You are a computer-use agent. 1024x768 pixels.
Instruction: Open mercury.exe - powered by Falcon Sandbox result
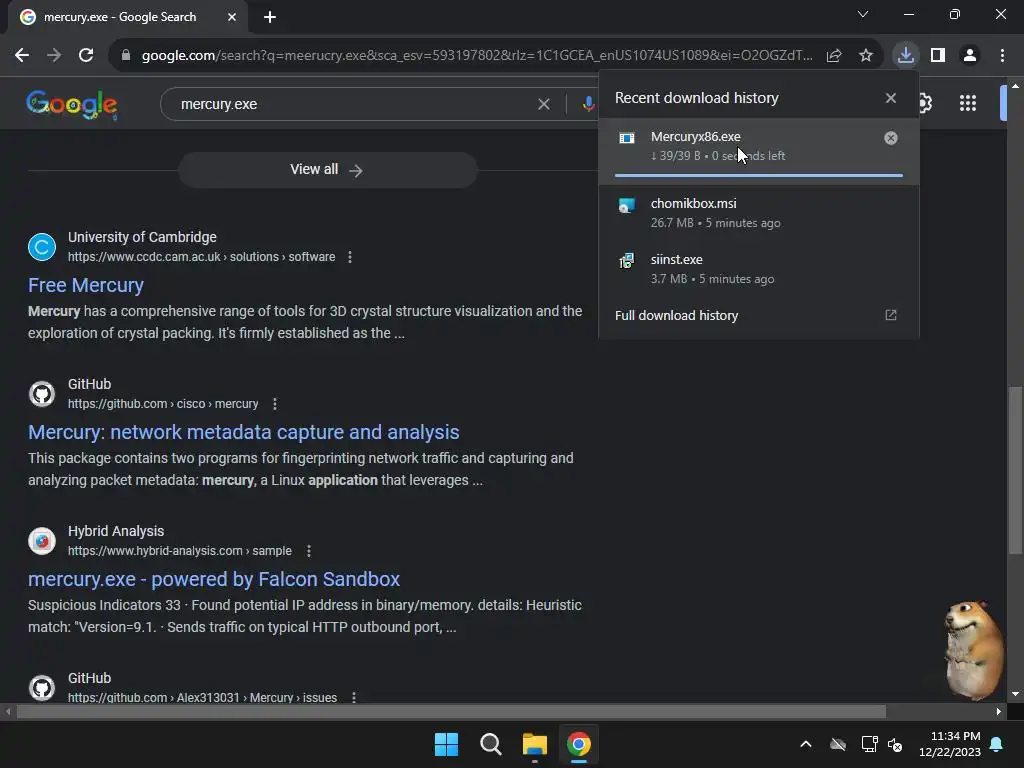point(214,579)
